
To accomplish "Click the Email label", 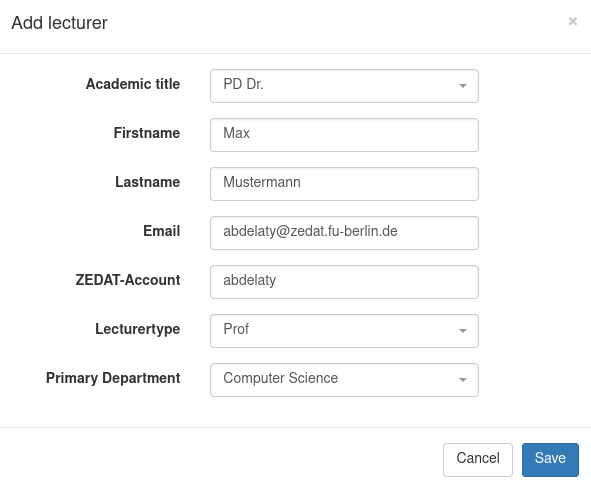I will pyautogui.click(x=161, y=231).
